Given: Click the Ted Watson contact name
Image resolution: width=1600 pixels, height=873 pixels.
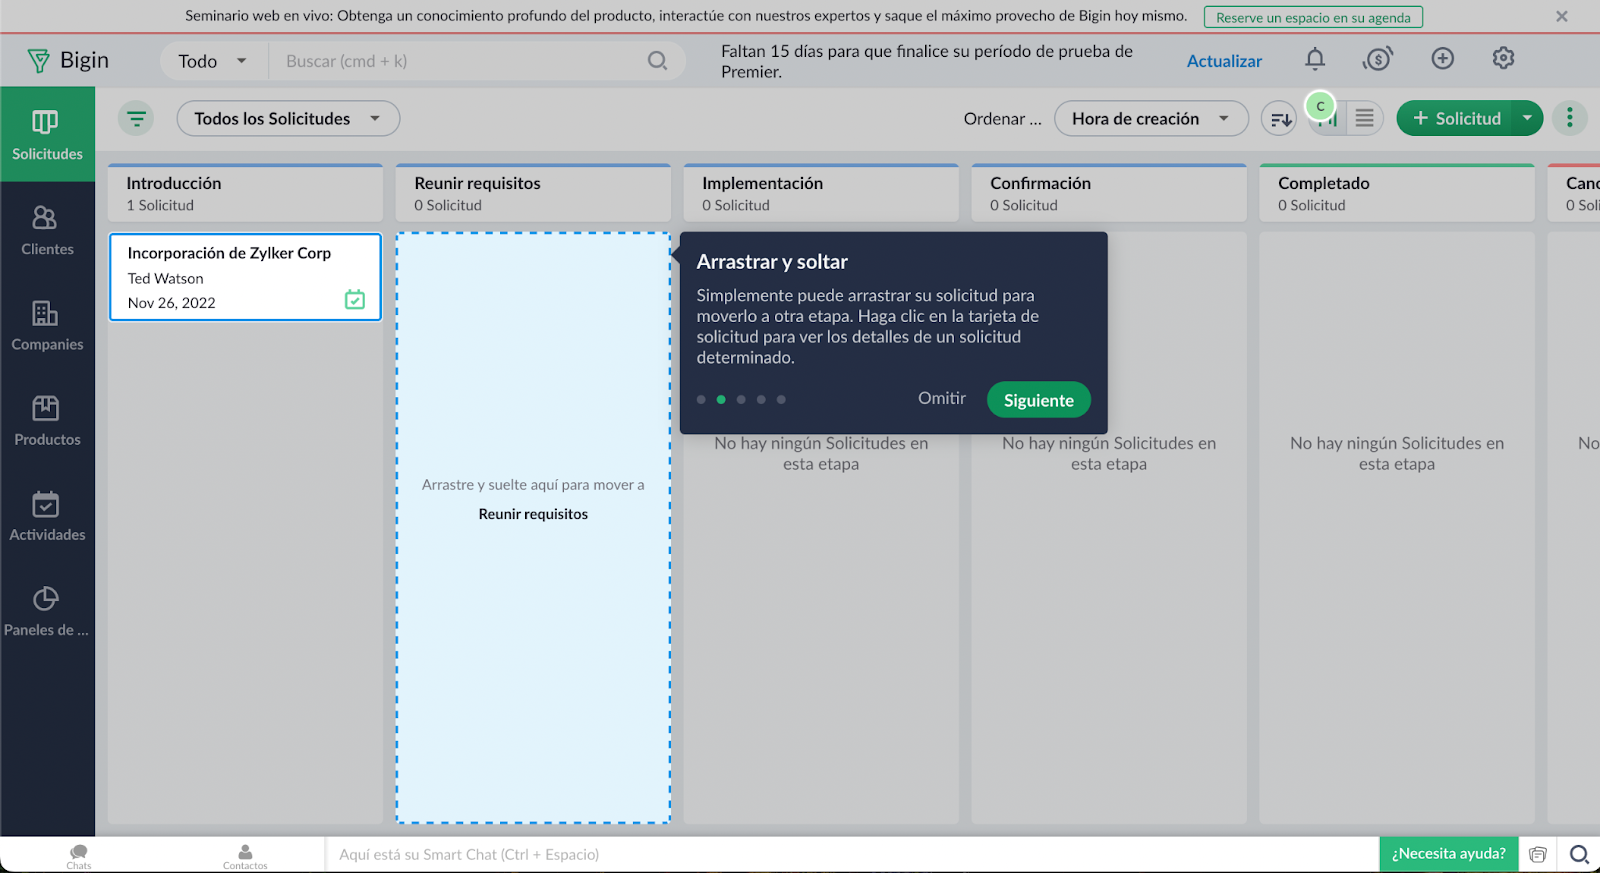Looking at the screenshot, I should pyautogui.click(x=165, y=279).
